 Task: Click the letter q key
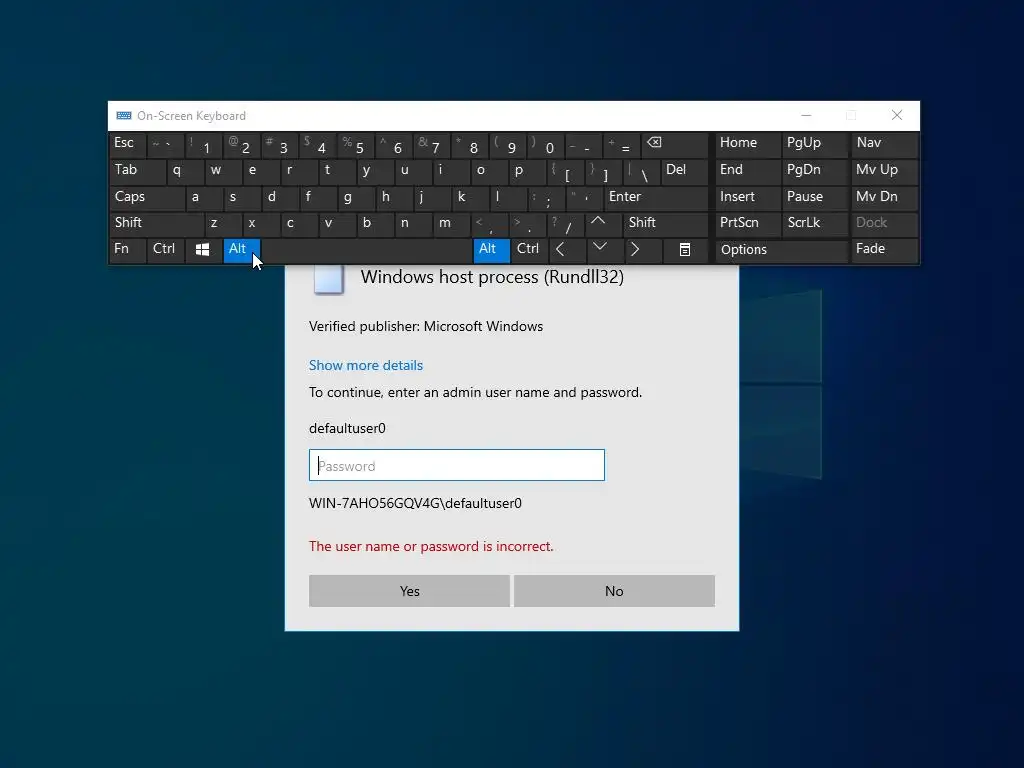[x=185, y=172]
